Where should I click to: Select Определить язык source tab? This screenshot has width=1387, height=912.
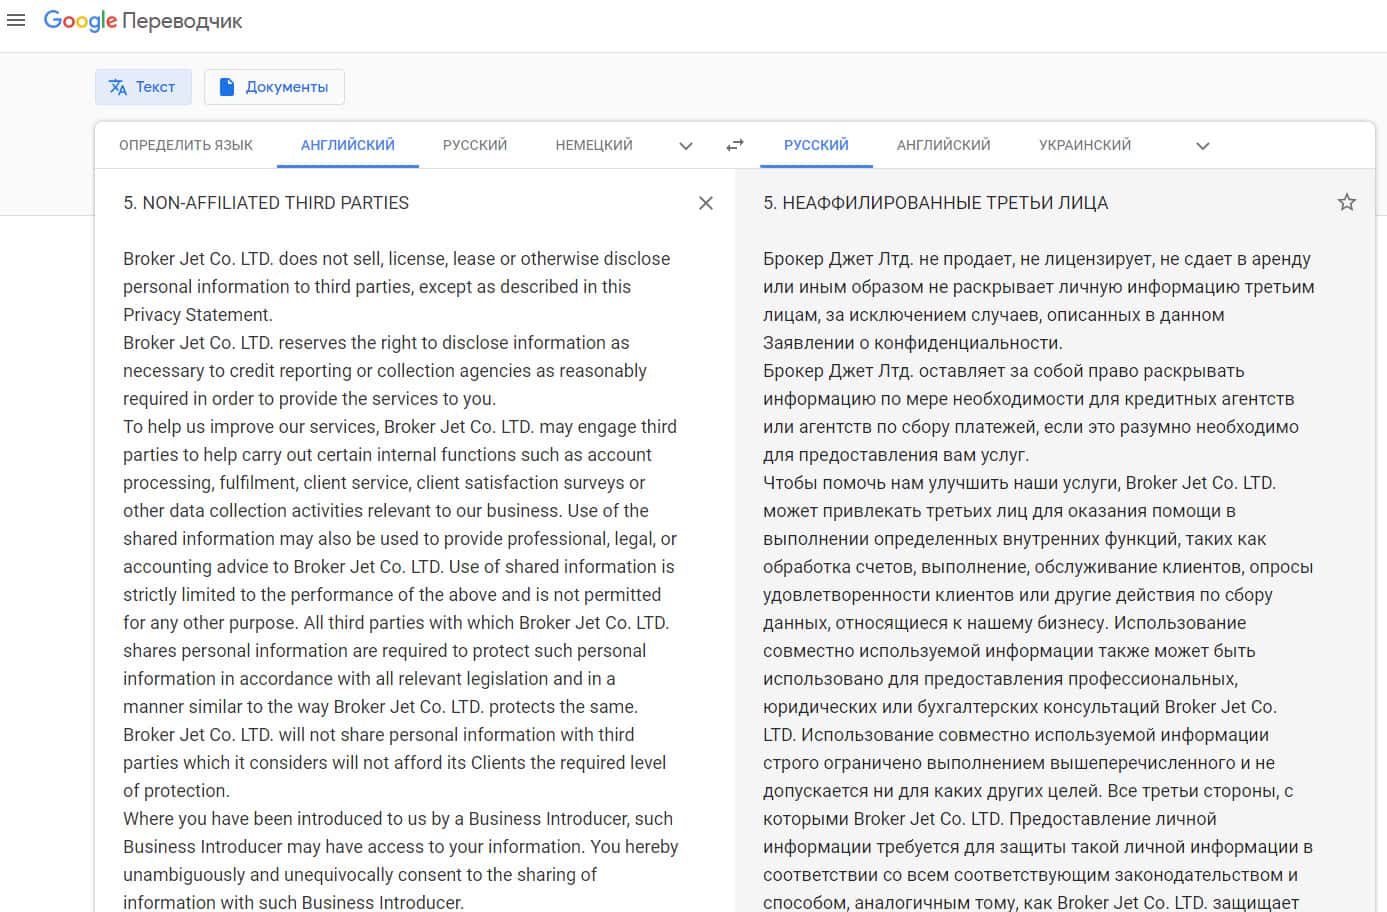tap(186, 145)
